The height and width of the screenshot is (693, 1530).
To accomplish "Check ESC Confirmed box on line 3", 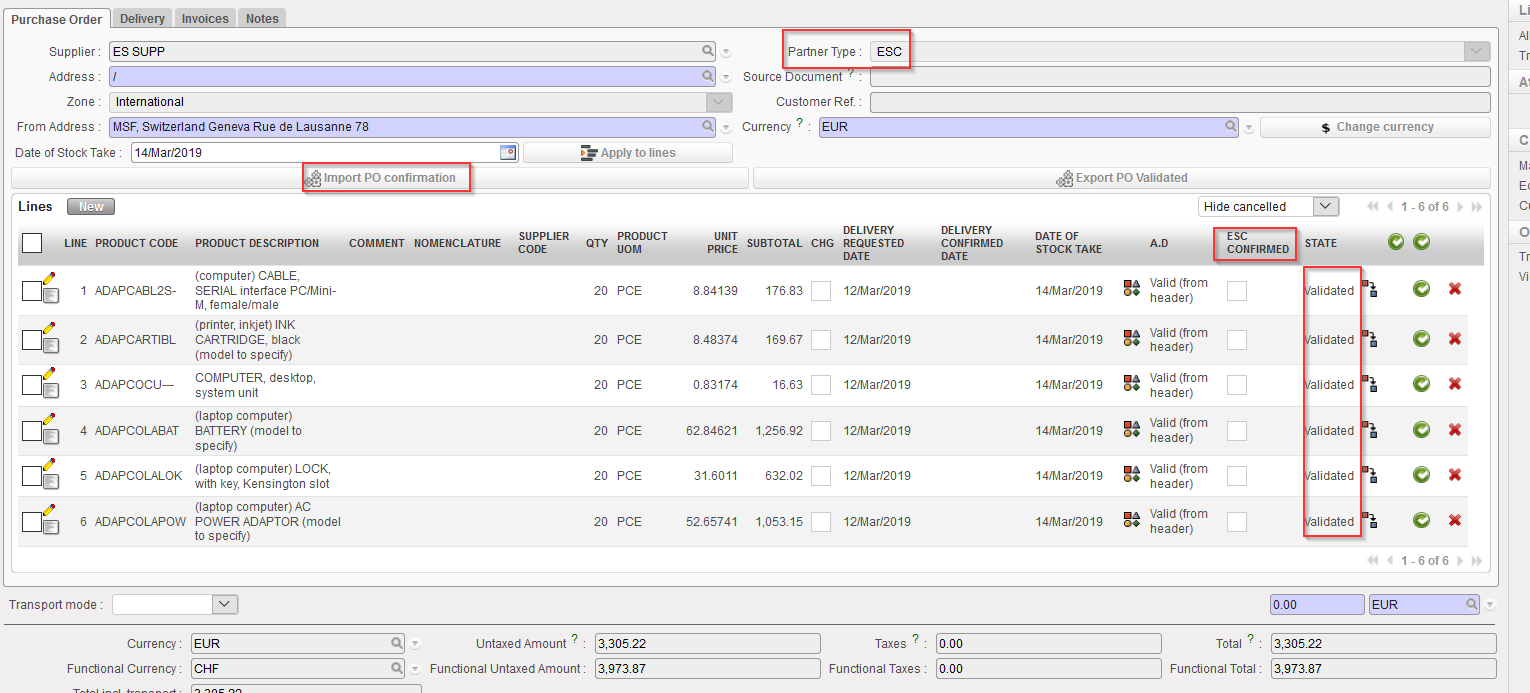I will tap(1237, 385).
